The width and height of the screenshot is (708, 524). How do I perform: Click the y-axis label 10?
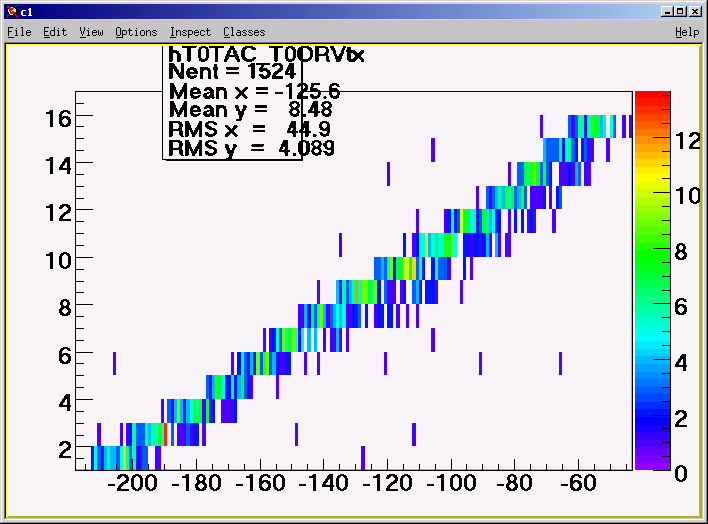(58, 261)
